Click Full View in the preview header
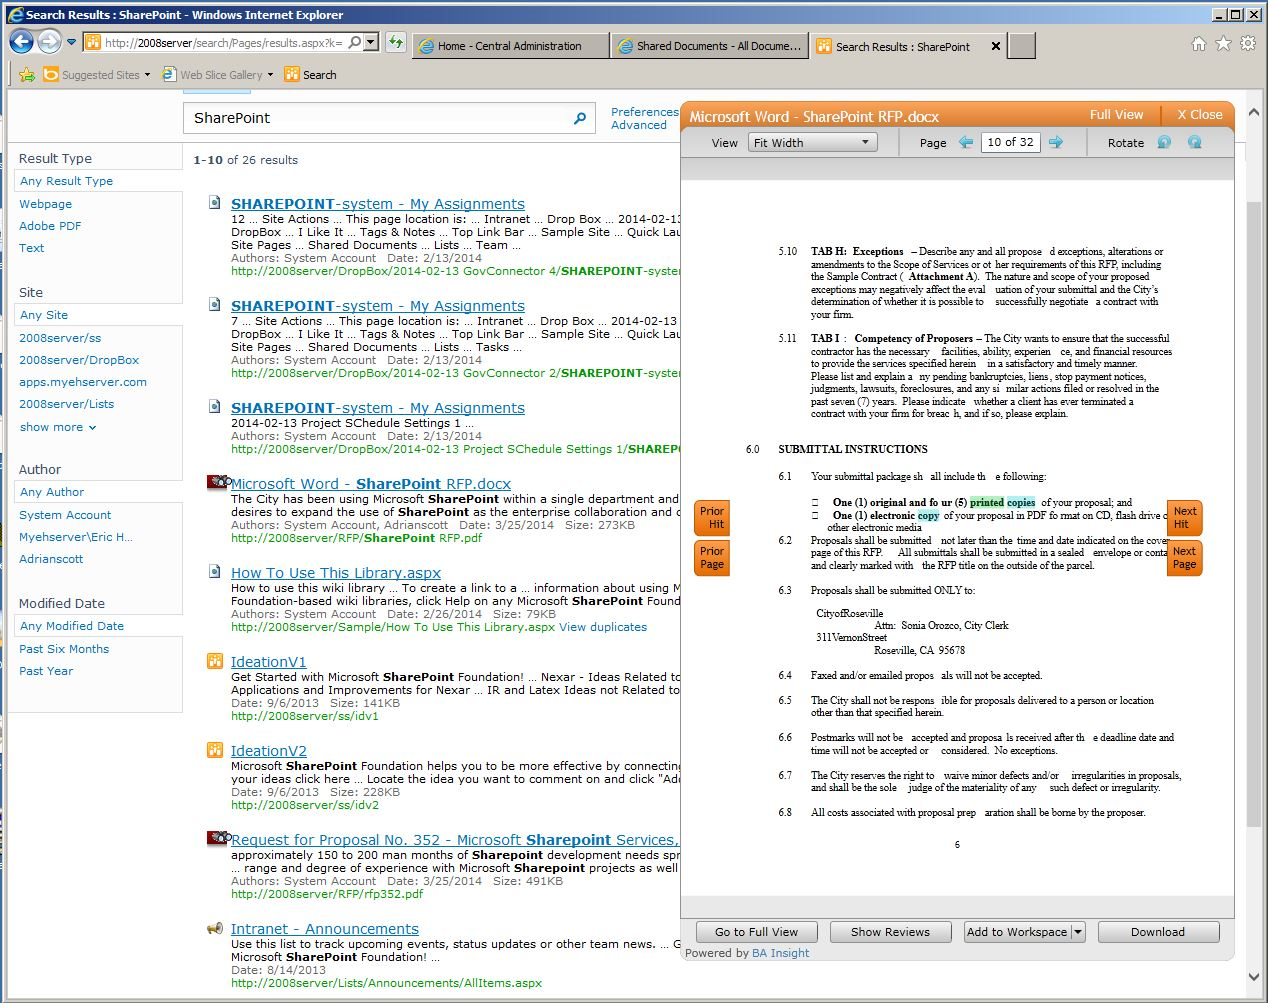 point(1116,115)
